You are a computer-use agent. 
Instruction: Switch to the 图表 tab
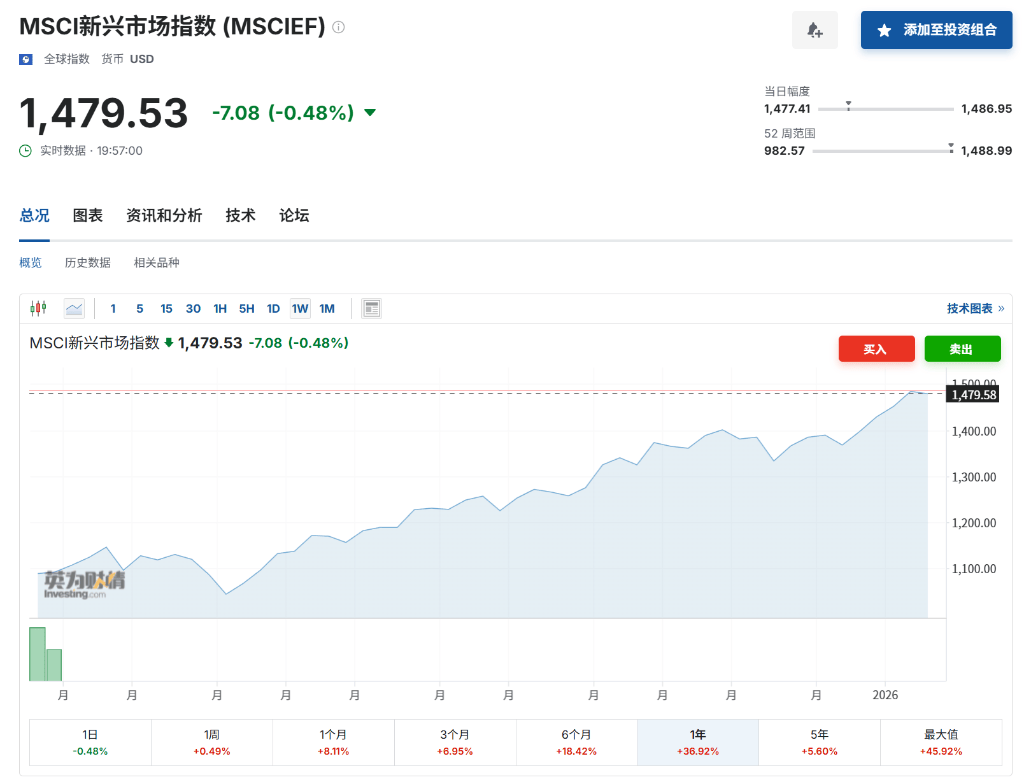click(88, 215)
